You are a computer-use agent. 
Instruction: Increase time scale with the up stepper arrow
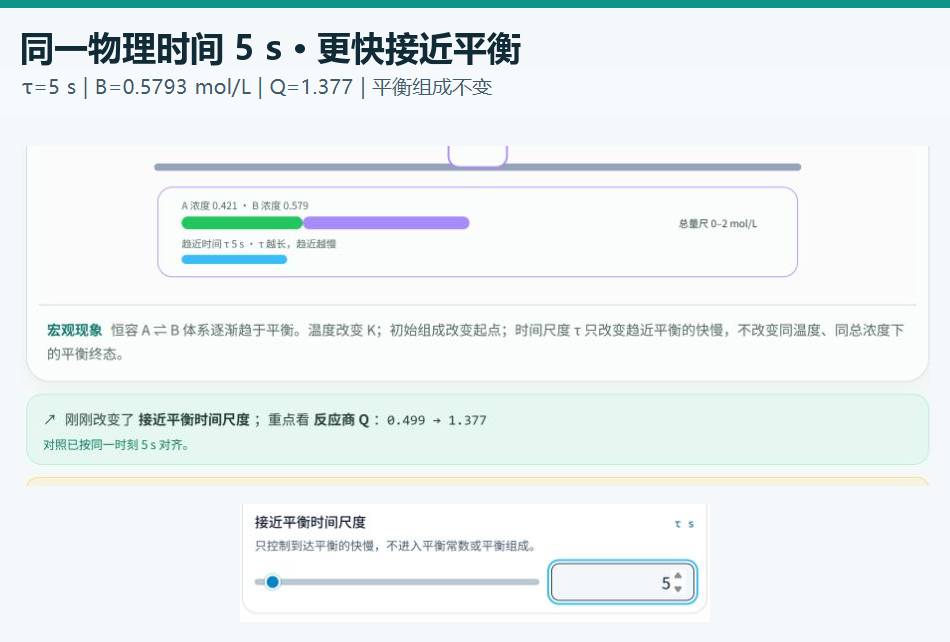coord(678,576)
